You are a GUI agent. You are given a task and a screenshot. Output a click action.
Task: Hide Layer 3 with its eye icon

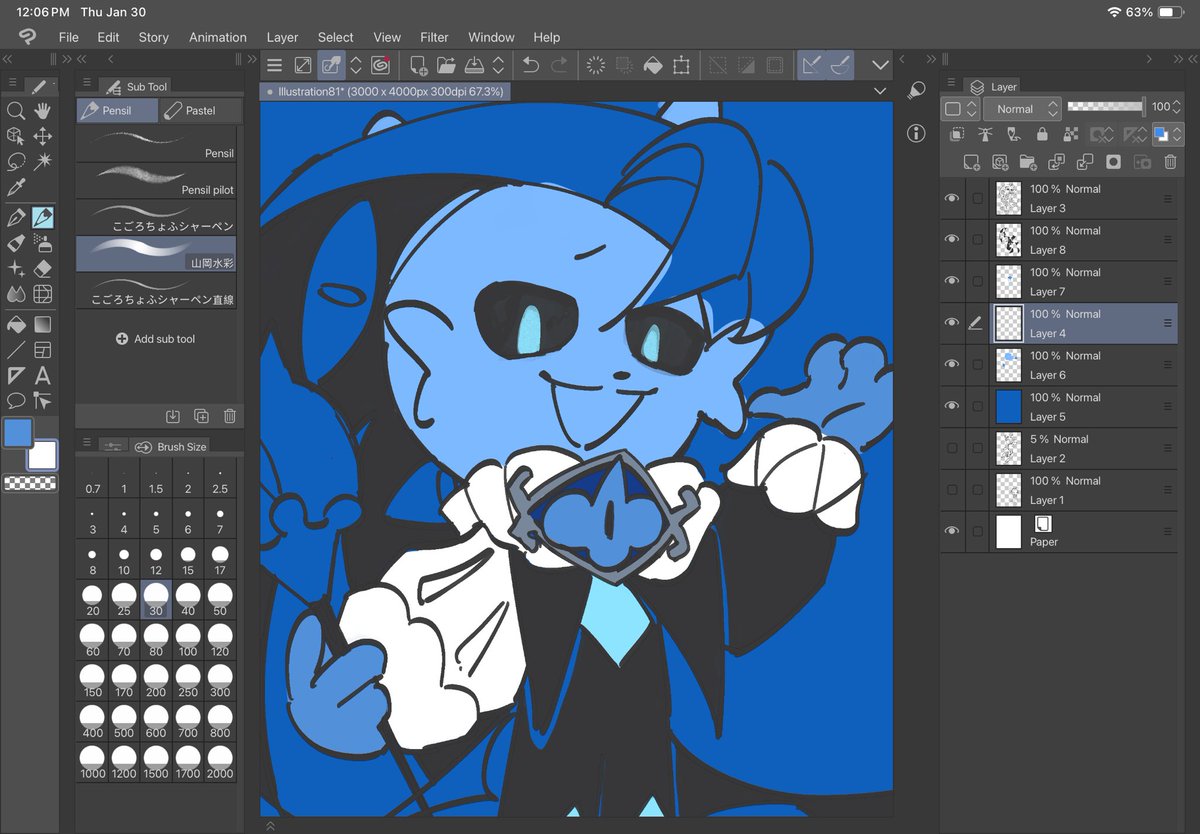(952, 198)
